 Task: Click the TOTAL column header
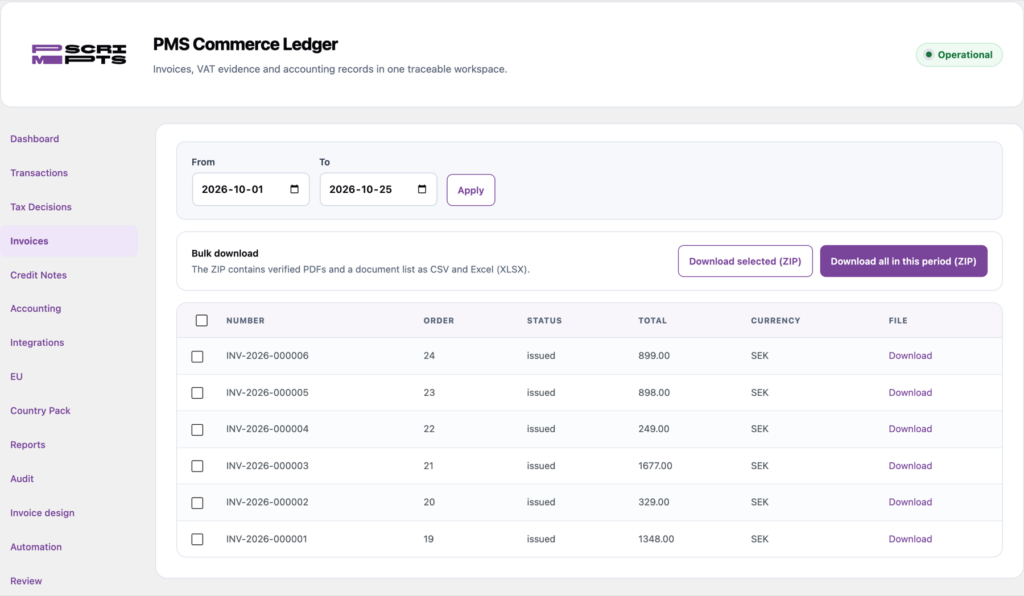click(652, 321)
